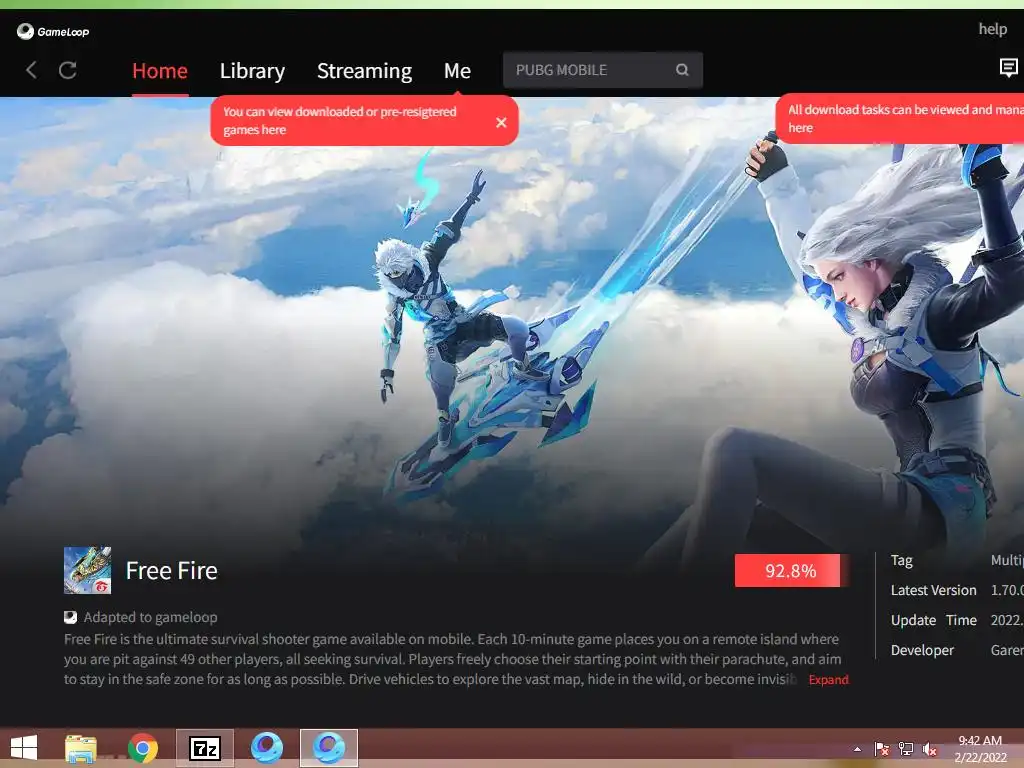Click the Free Fire title text

[172, 571]
